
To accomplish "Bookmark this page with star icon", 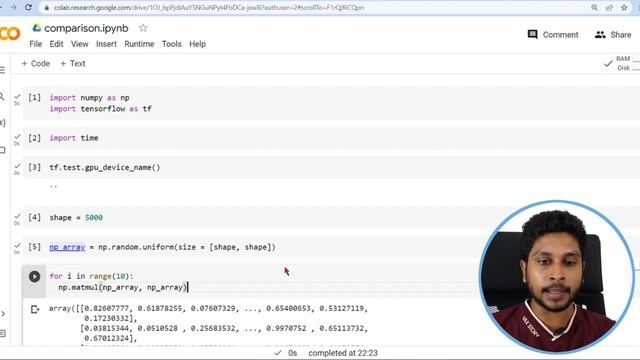I will (x=624, y=7).
